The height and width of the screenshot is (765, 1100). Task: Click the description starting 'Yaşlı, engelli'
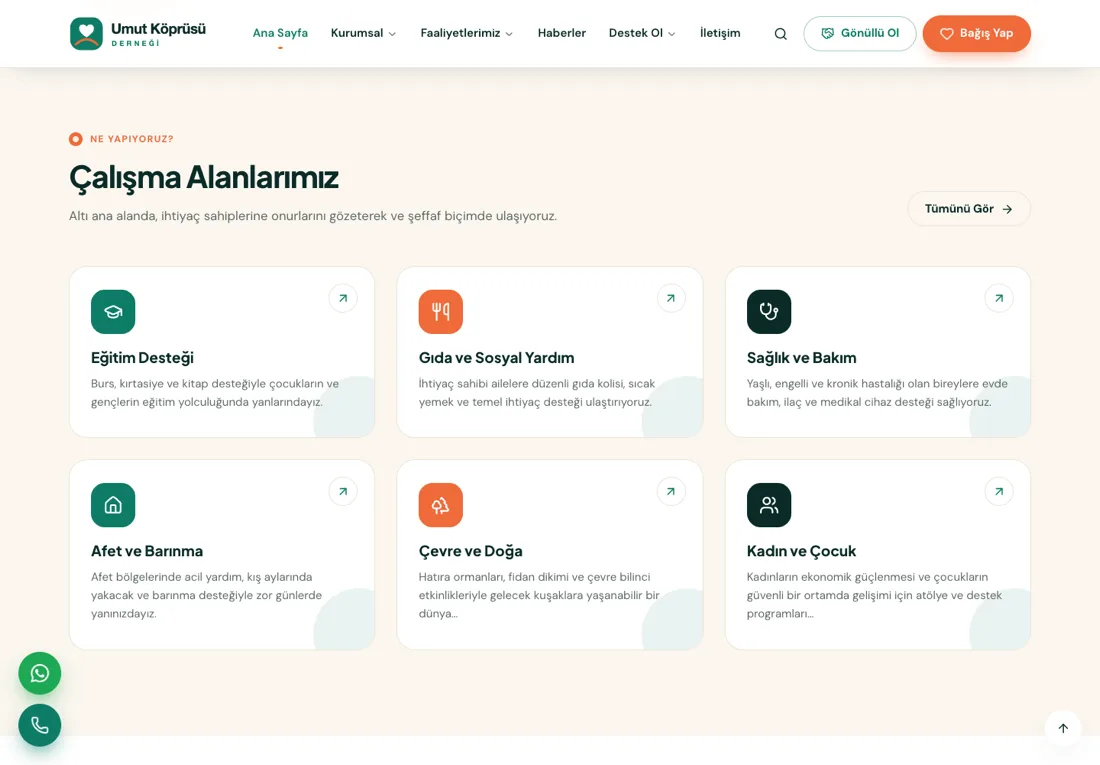877,393
